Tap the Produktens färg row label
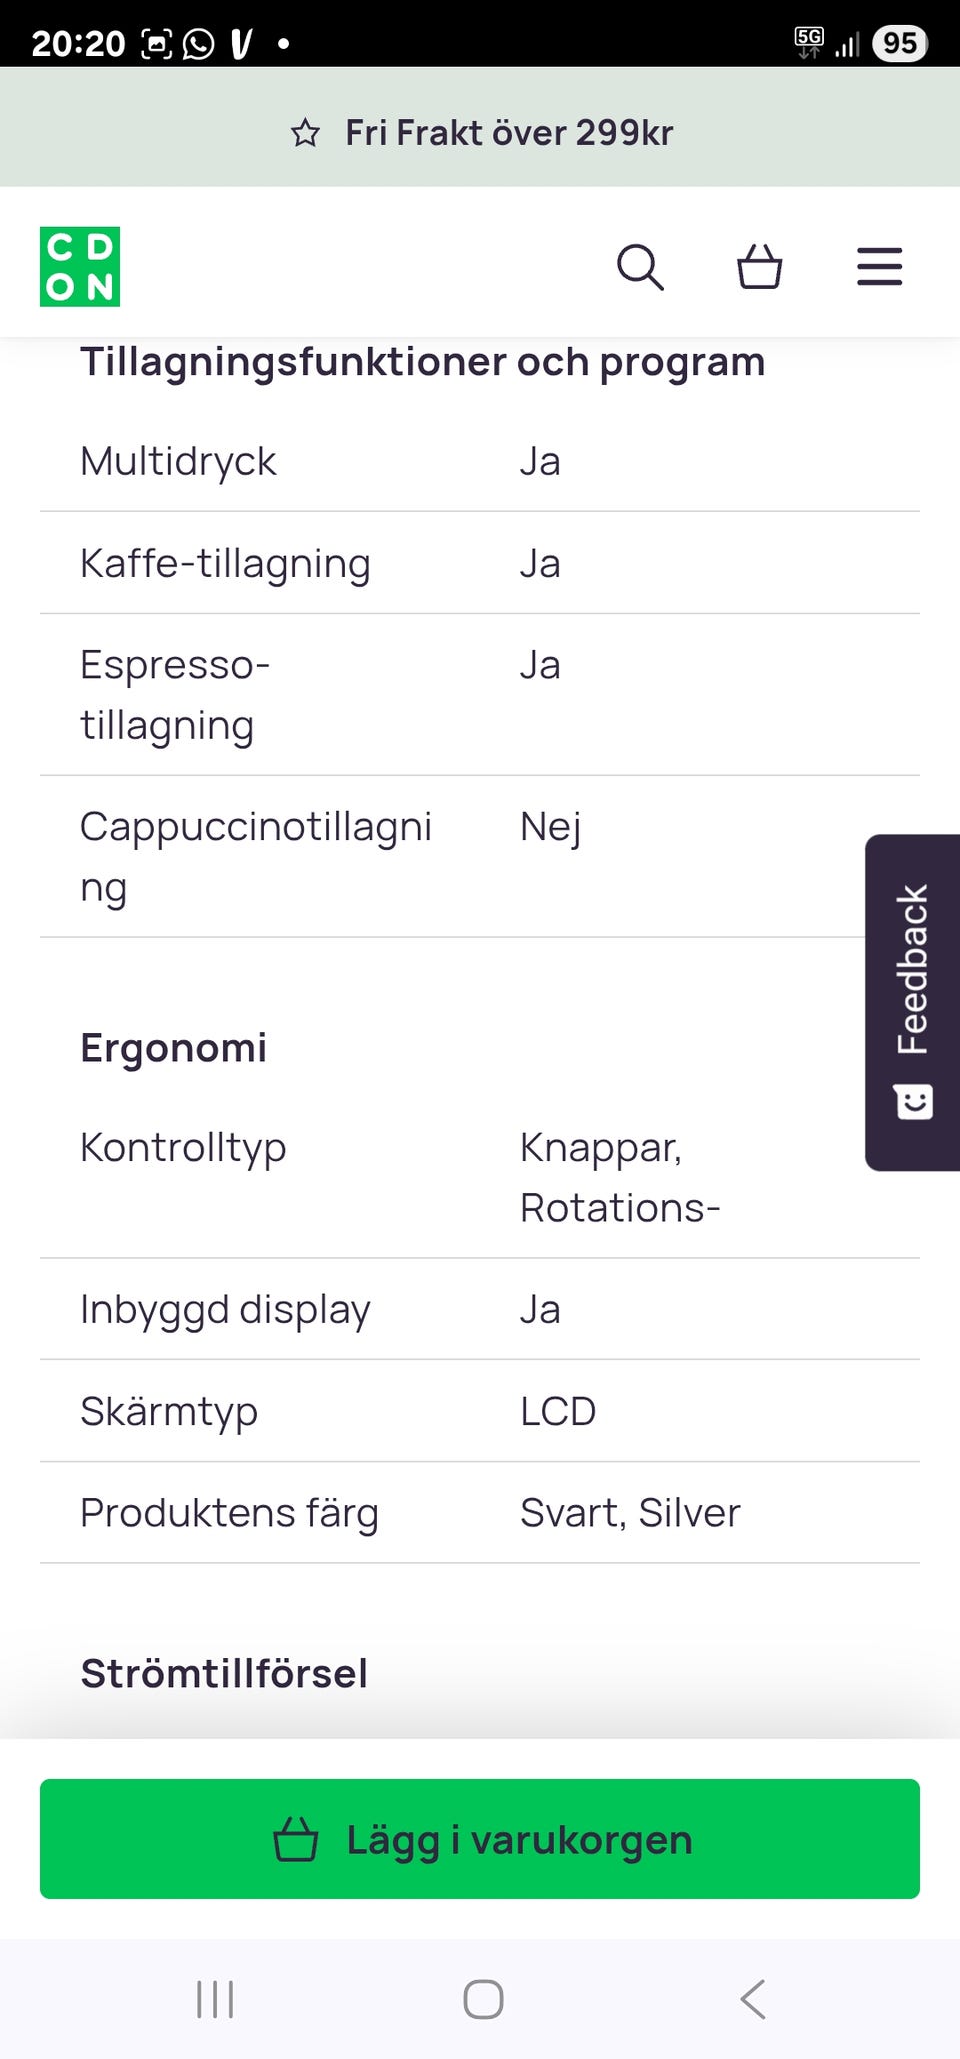Viewport: 960px width, 2059px height. (x=229, y=1513)
